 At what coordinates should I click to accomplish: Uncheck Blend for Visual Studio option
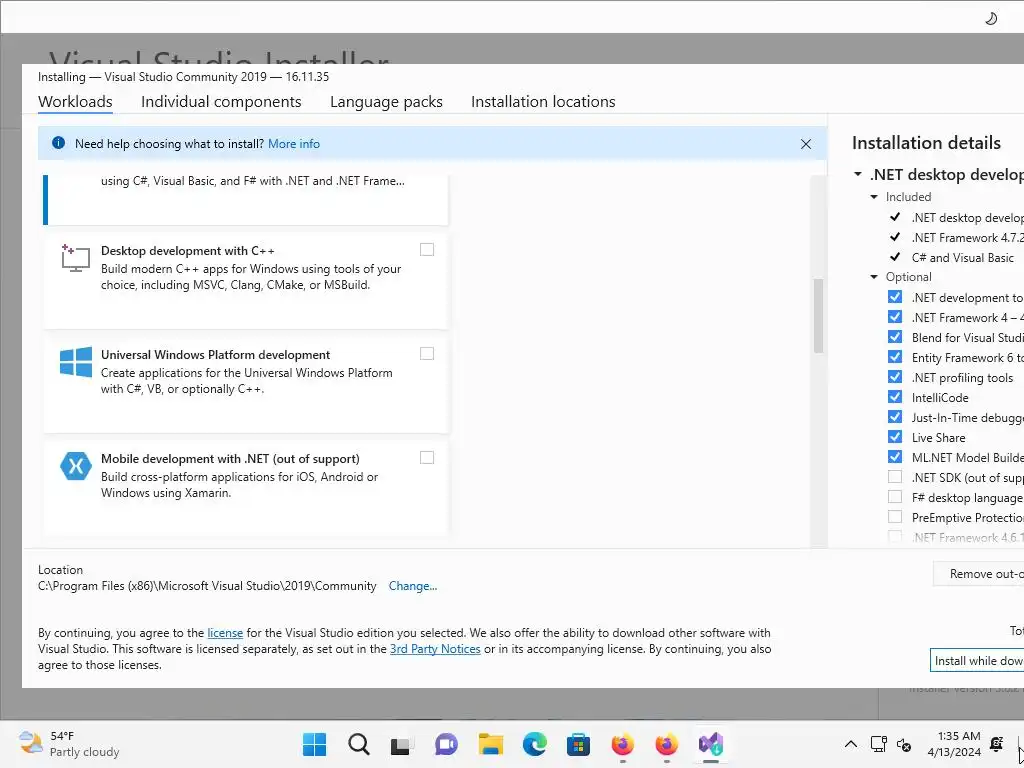click(x=895, y=337)
